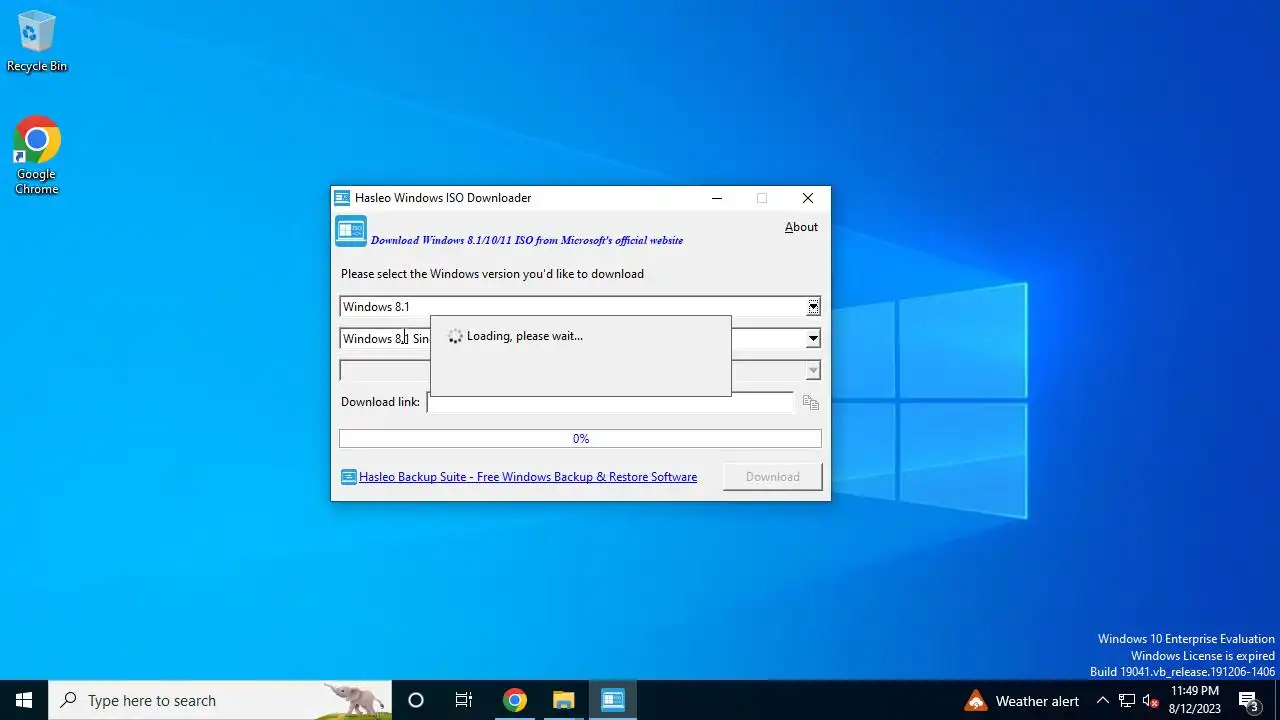1280x720 pixels.
Task: Click the clock showing 11:49 PM
Action: (x=1195, y=700)
